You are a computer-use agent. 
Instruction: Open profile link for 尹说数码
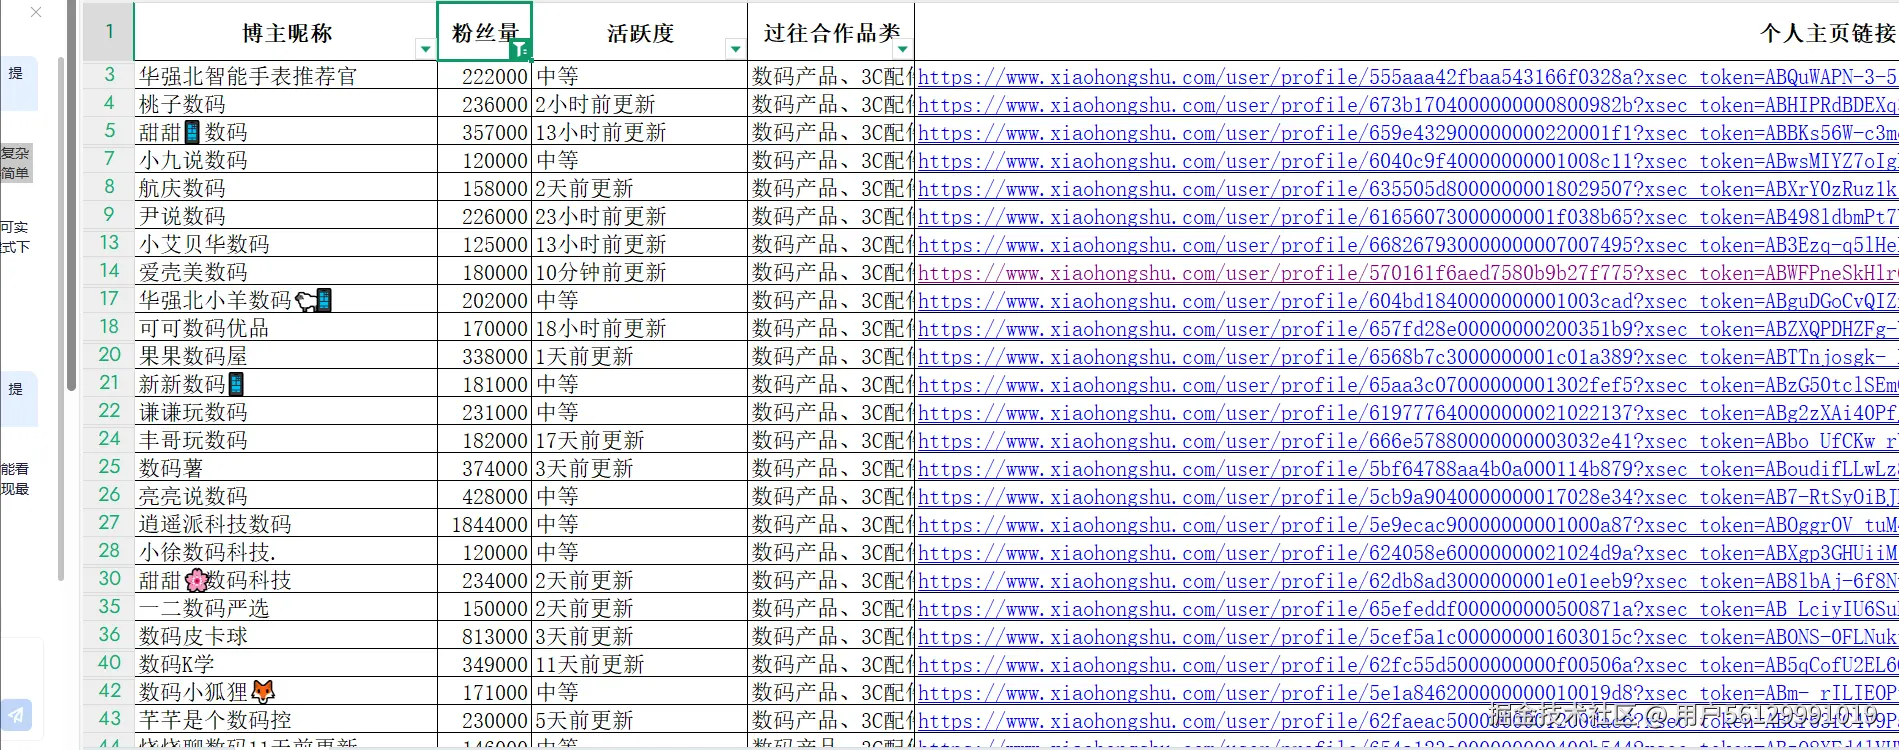coord(1407,216)
